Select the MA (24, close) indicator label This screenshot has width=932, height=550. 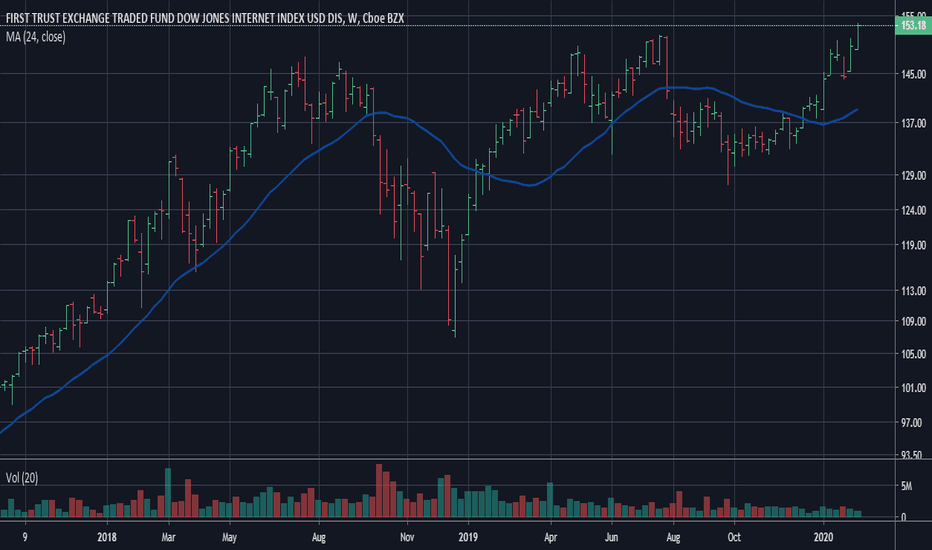36,37
